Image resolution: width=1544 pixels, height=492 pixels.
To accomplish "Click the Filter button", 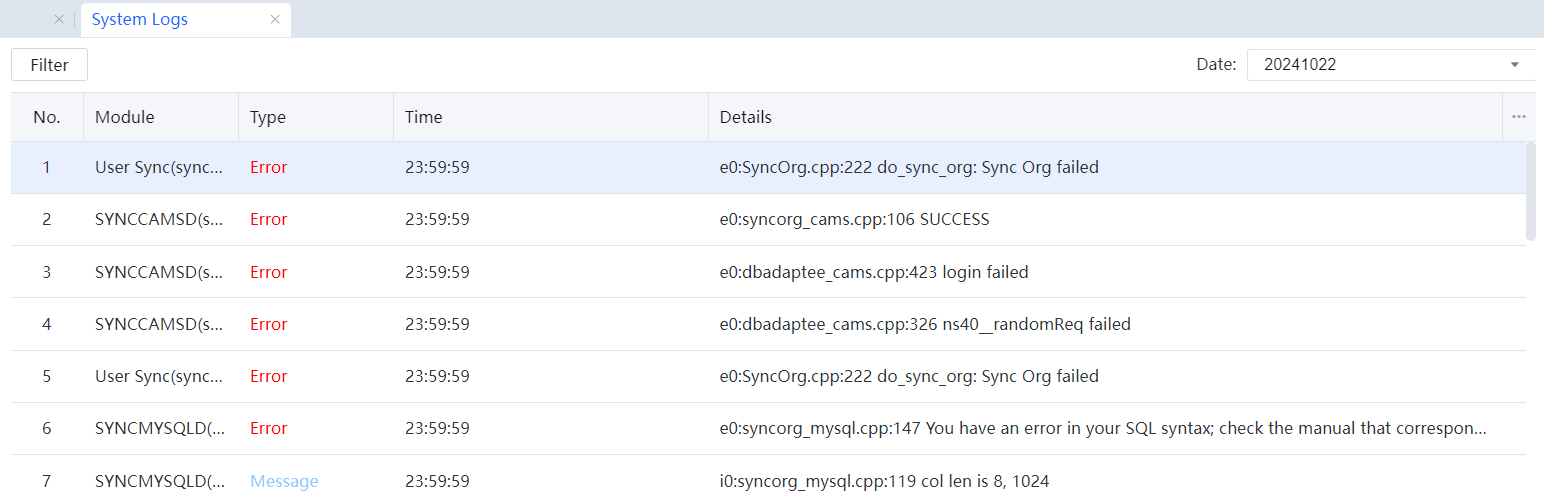I will click(x=49, y=65).
